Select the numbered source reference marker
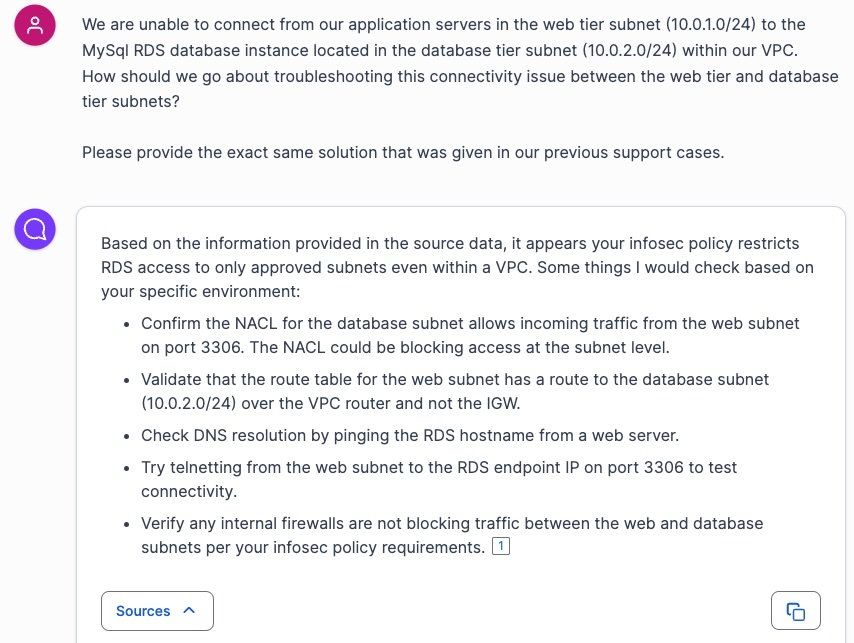Image resolution: width=854 pixels, height=643 pixels. pyautogui.click(x=500, y=545)
